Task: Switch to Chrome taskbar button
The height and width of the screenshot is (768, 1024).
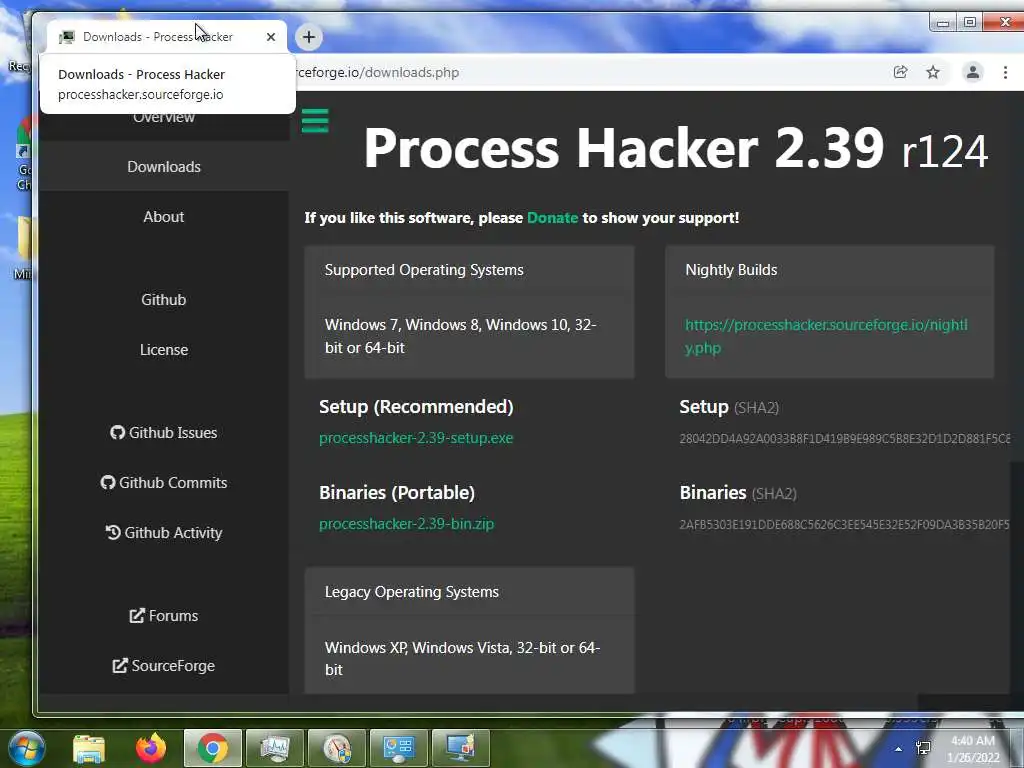Action: tap(213, 748)
